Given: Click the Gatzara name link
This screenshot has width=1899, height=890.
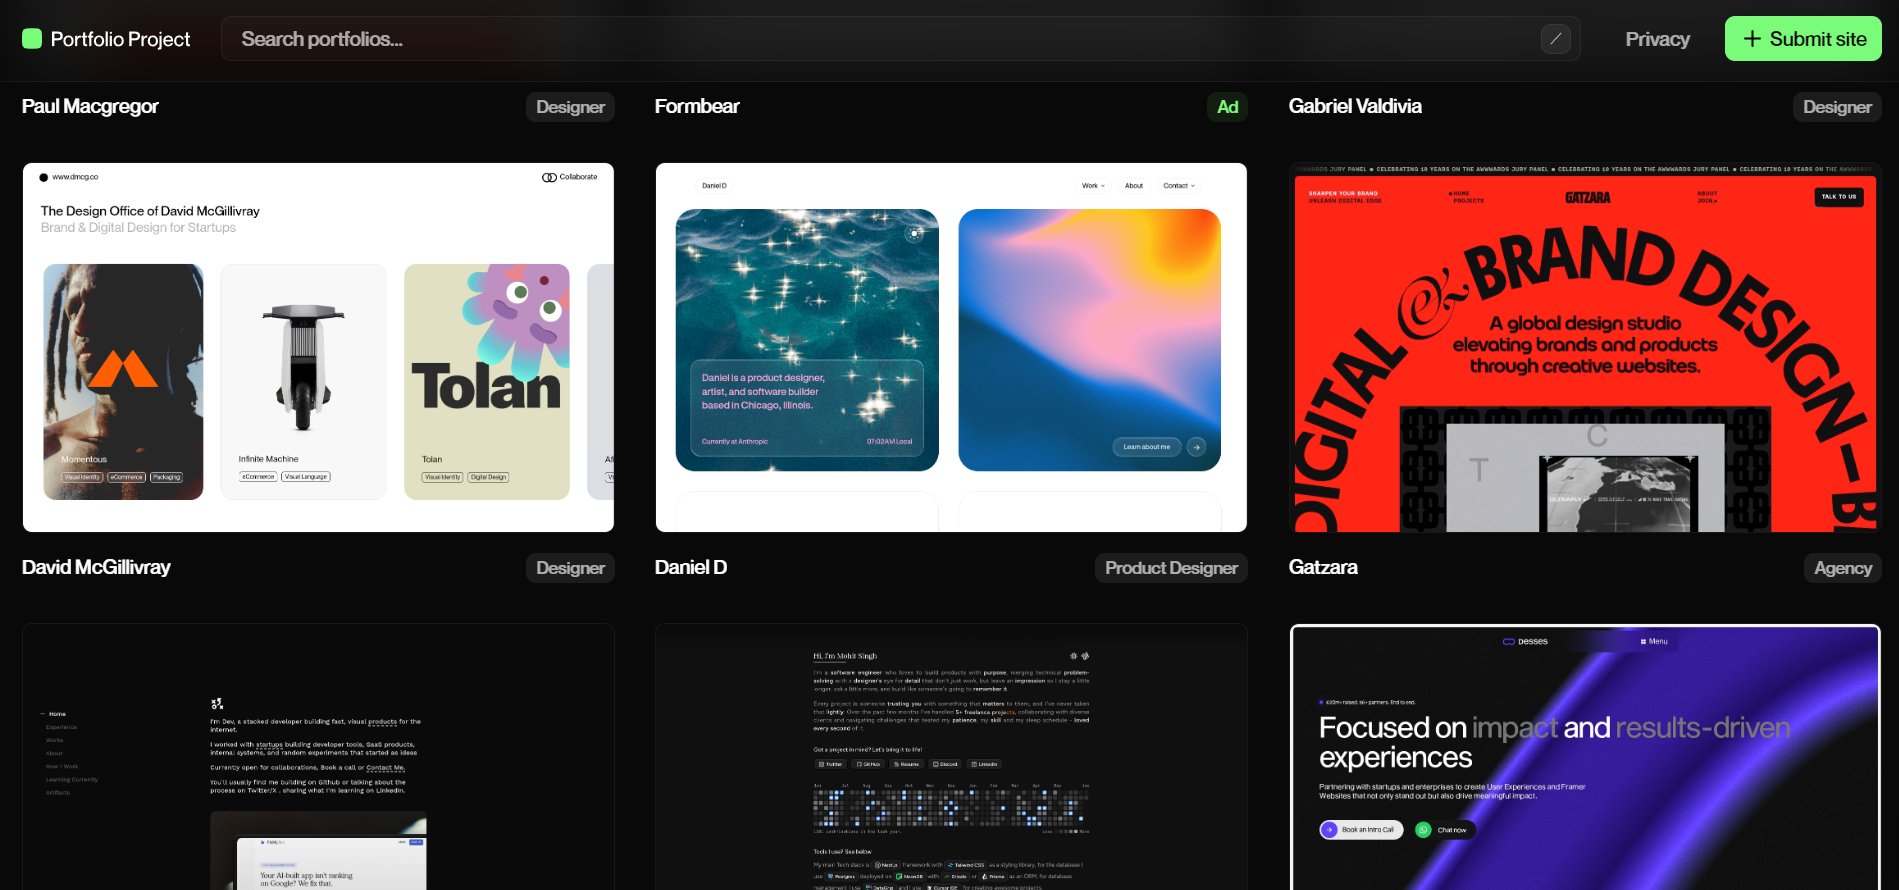Looking at the screenshot, I should (1323, 567).
